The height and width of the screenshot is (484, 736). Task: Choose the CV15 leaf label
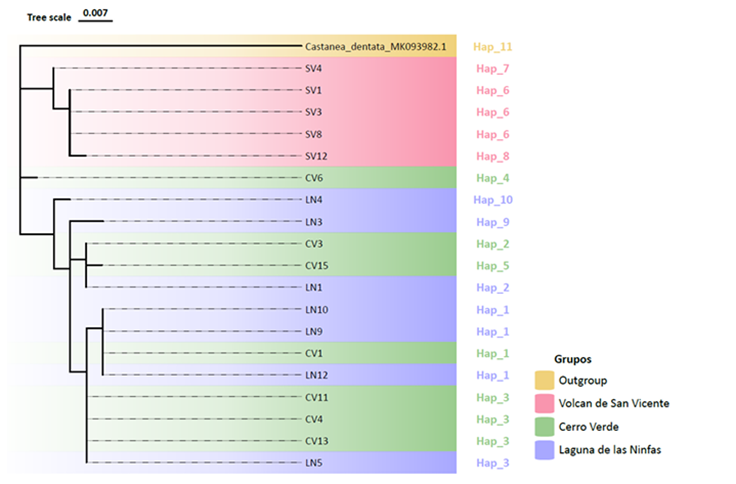pyautogui.click(x=316, y=265)
